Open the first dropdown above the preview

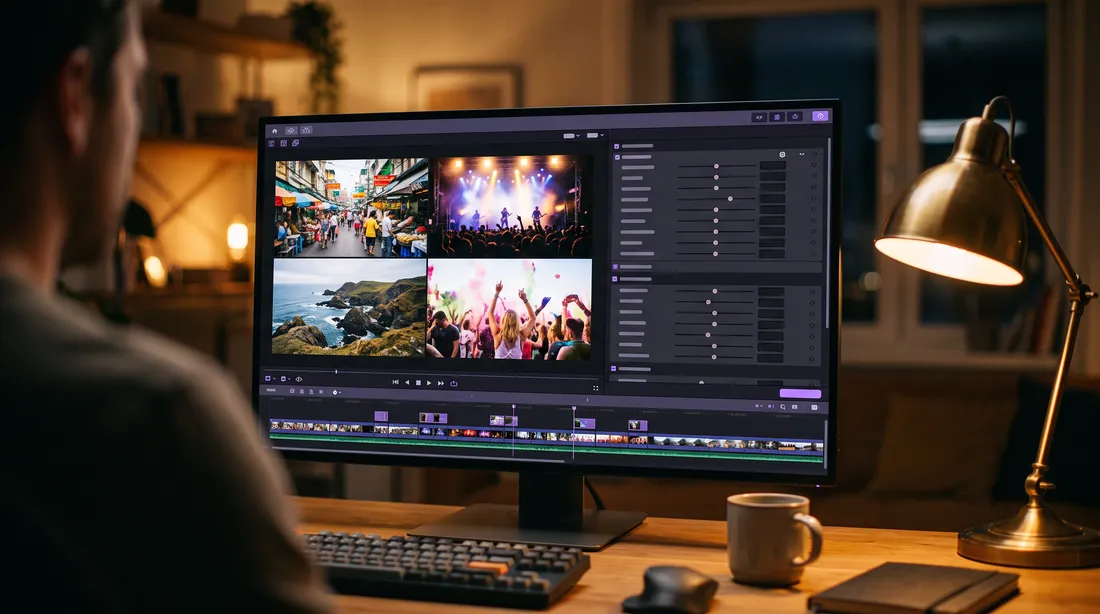point(572,135)
